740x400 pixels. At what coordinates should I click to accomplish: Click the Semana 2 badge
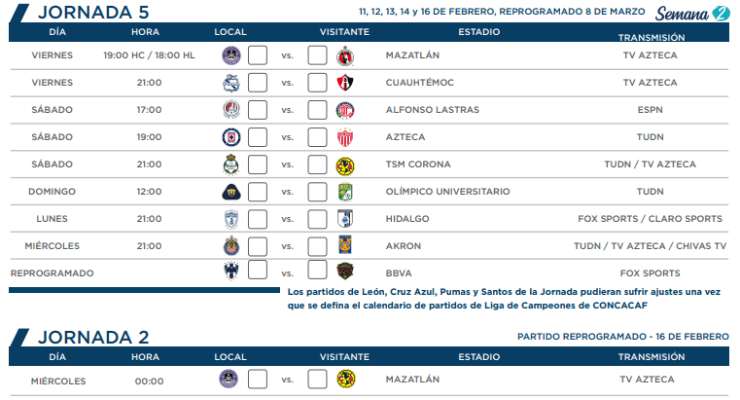(x=693, y=13)
